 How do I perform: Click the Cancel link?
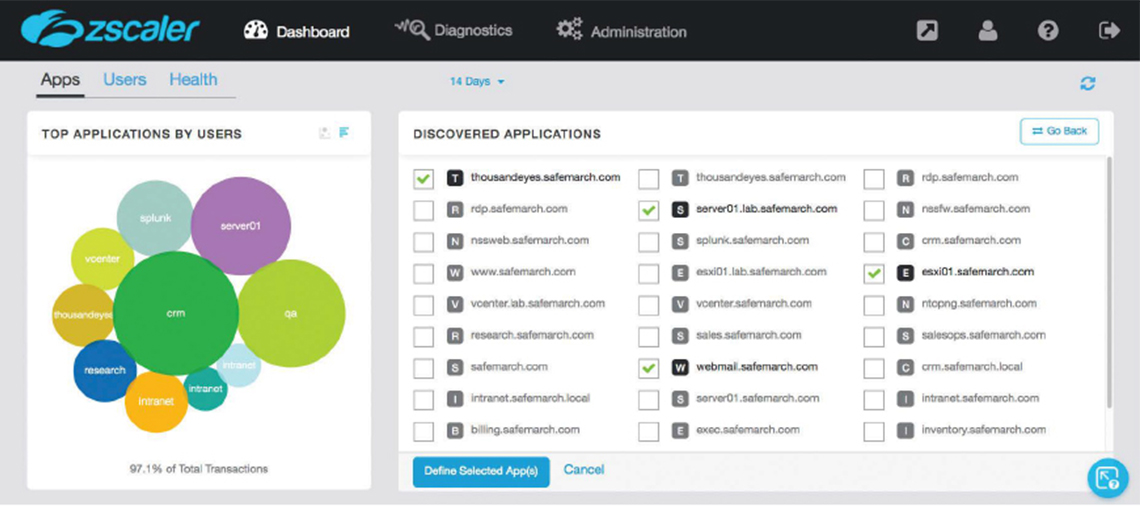coord(584,470)
